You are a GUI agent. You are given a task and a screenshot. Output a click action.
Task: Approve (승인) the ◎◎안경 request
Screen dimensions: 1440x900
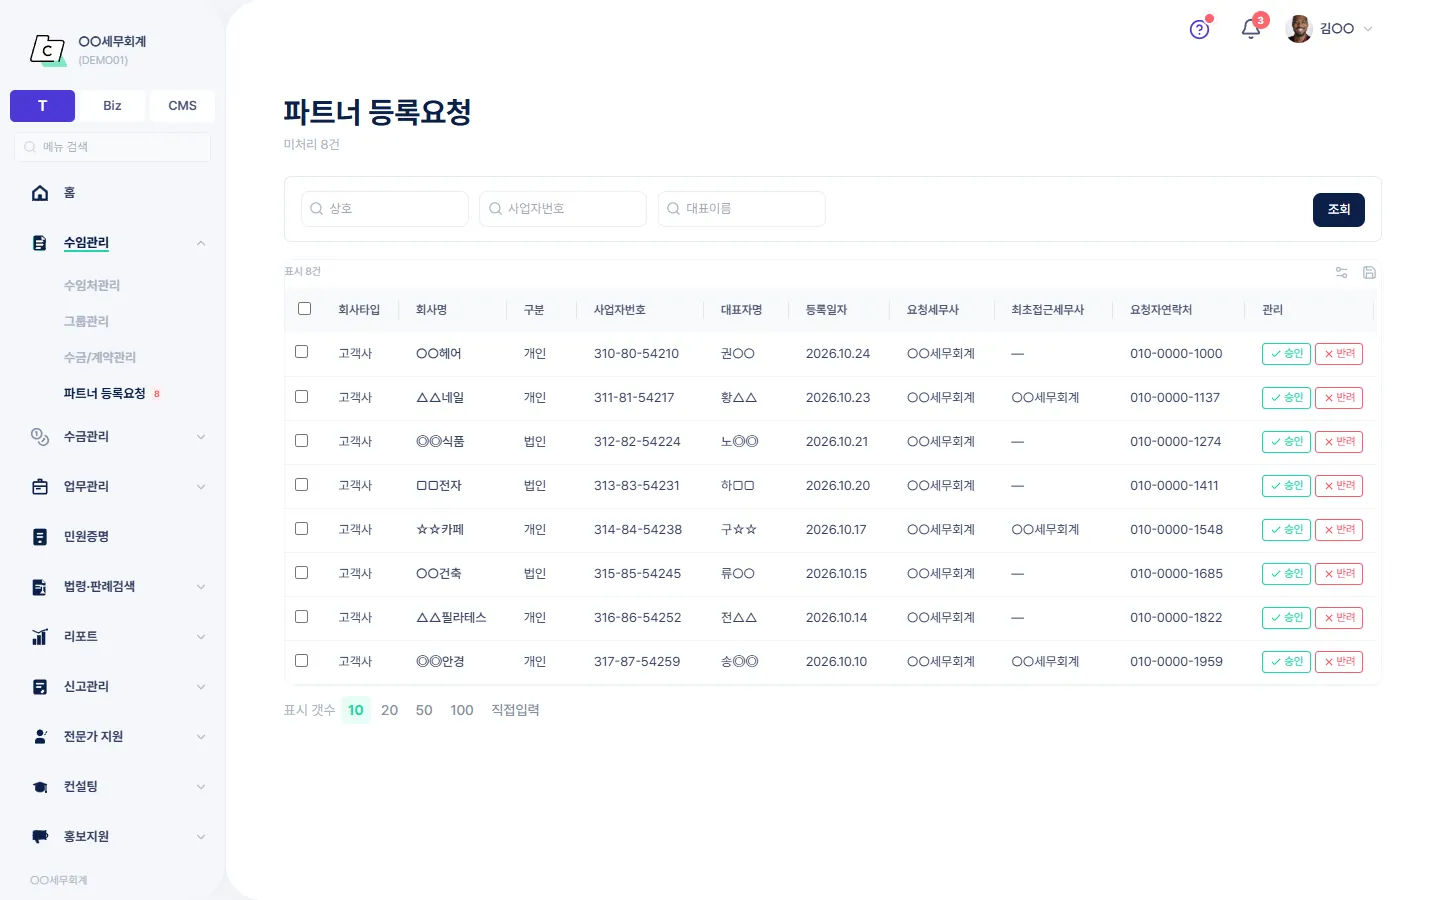(1286, 662)
